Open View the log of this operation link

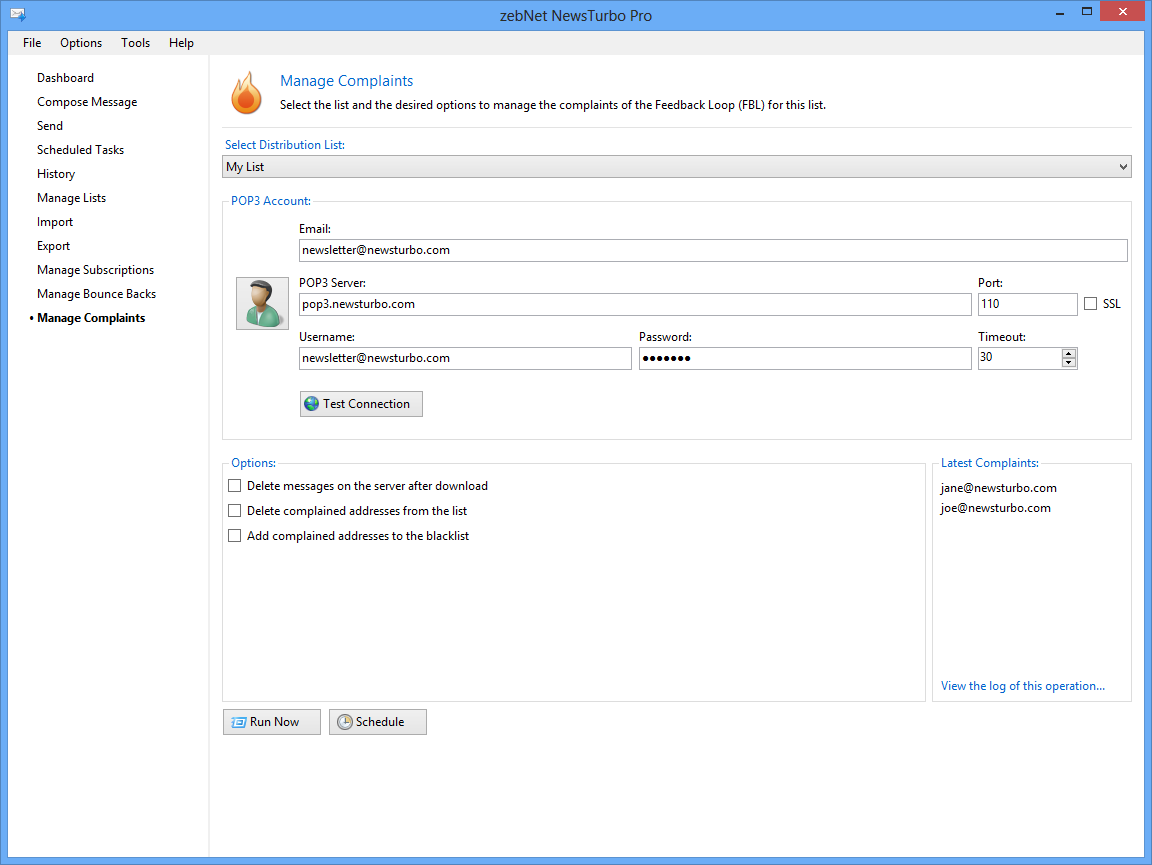click(x=1022, y=686)
